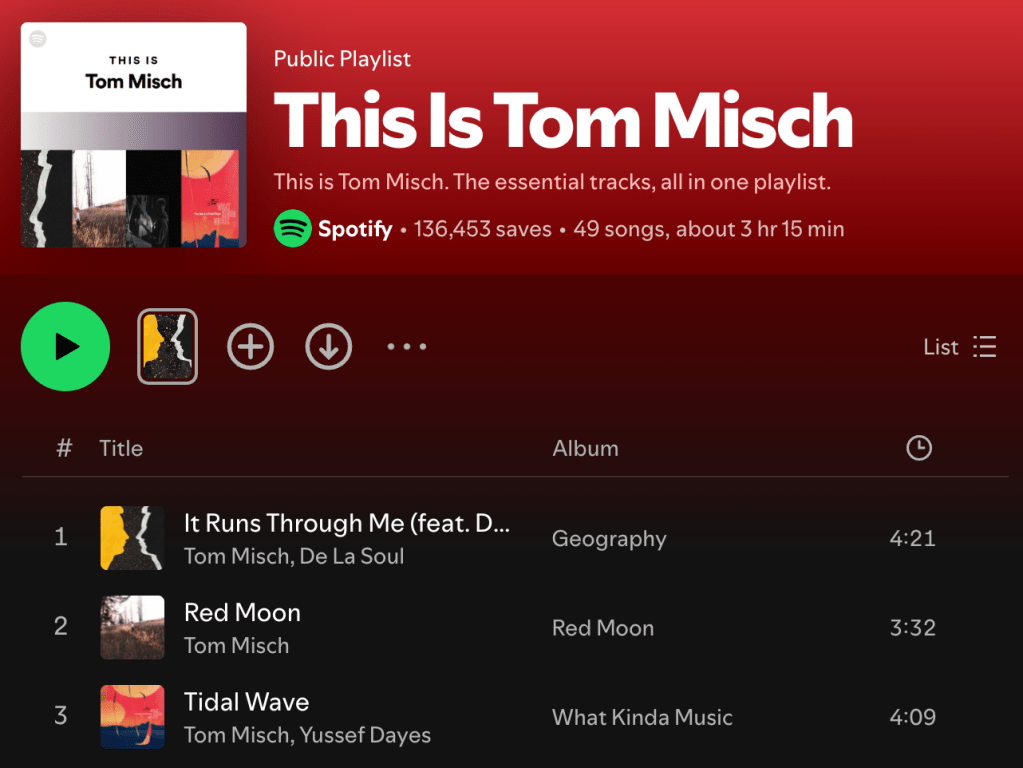Download the playlist using arrow icon
Screen dimensions: 1023x768
pyautogui.click(x=328, y=347)
